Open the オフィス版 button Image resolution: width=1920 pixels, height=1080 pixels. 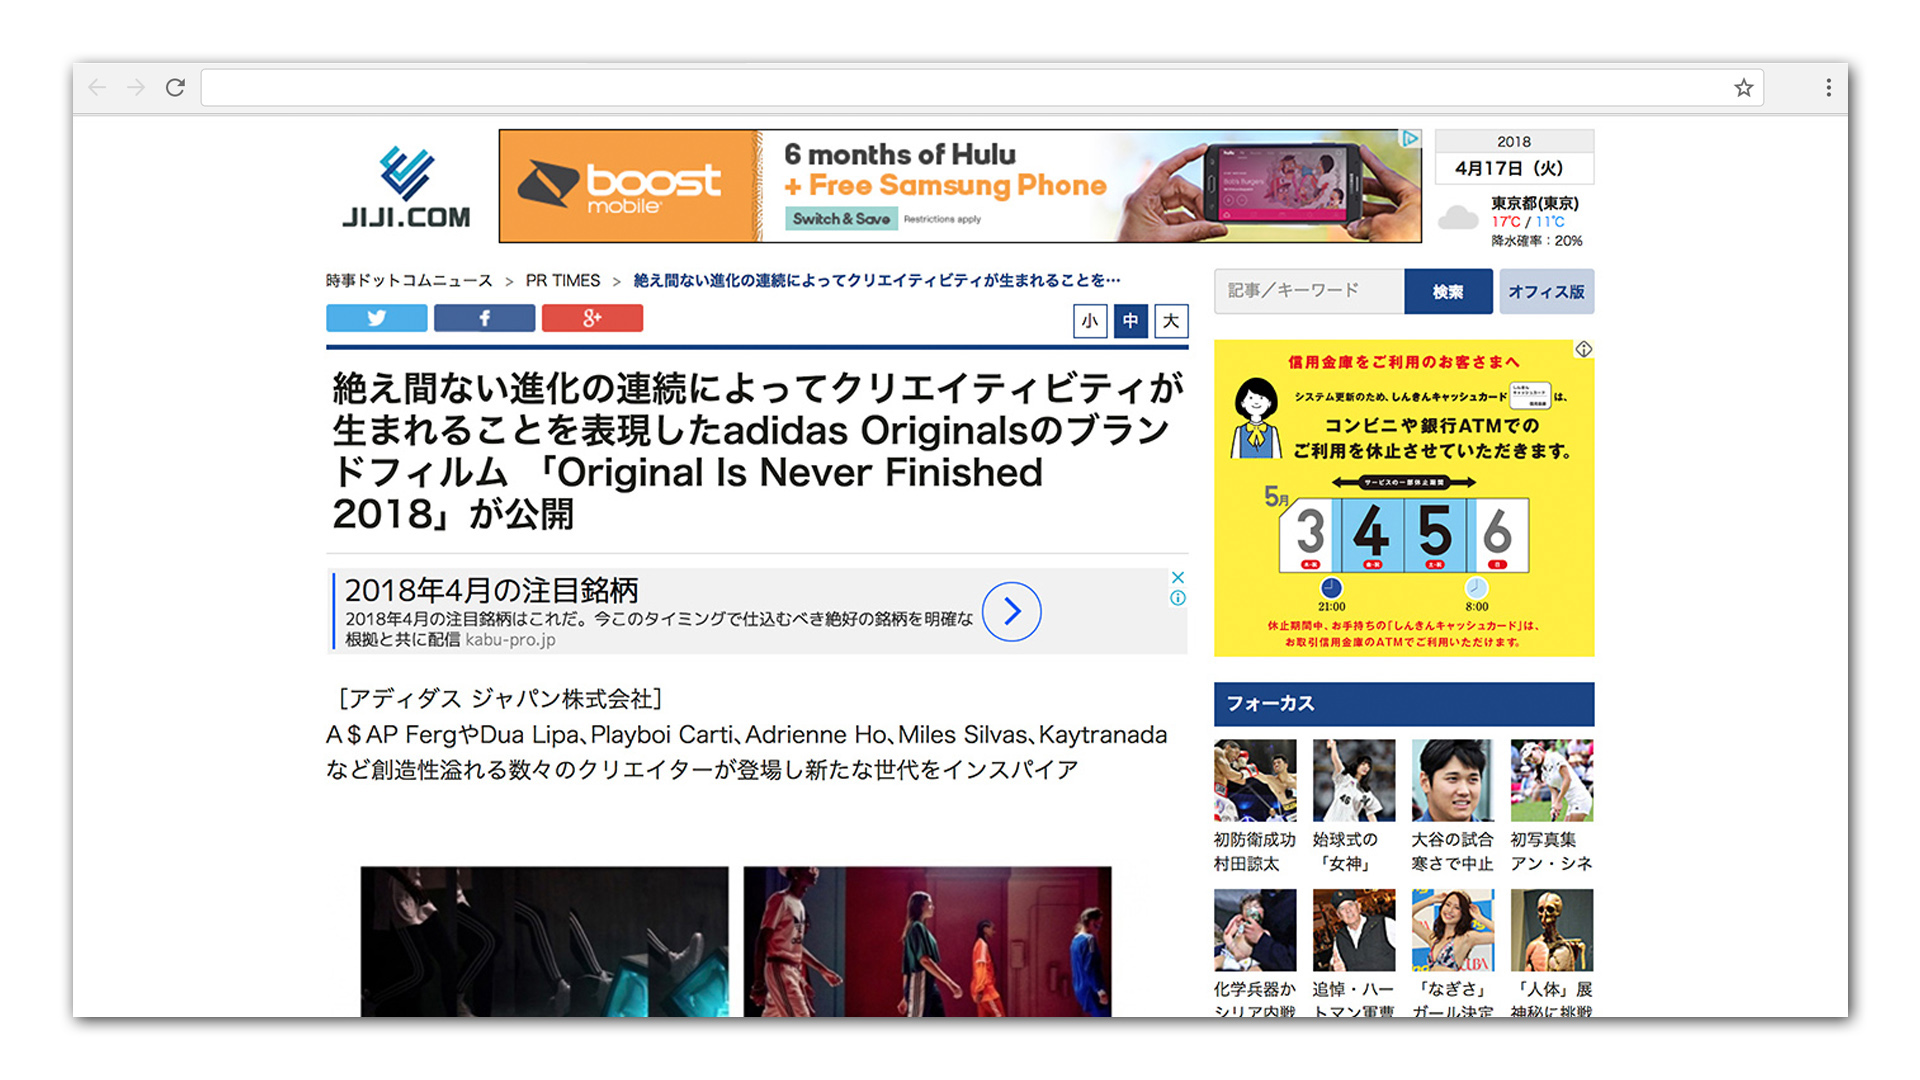coord(1547,291)
